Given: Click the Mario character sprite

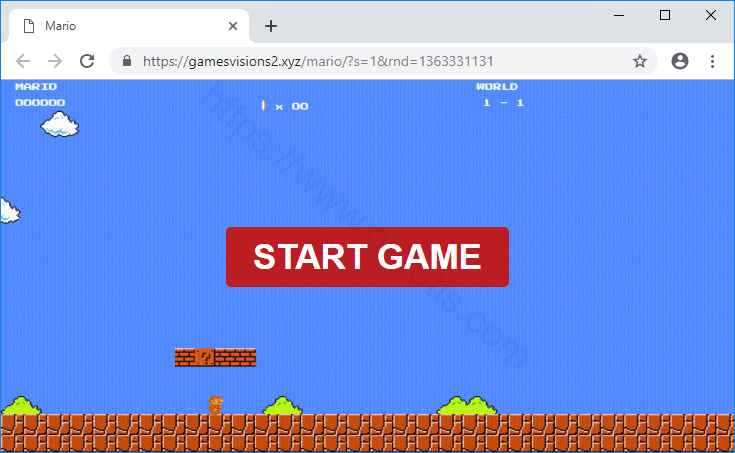Looking at the screenshot, I should [216, 405].
